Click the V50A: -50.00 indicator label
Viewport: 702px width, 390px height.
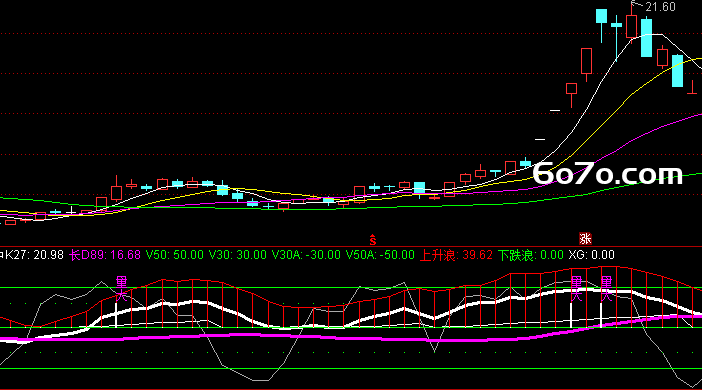(x=380, y=255)
